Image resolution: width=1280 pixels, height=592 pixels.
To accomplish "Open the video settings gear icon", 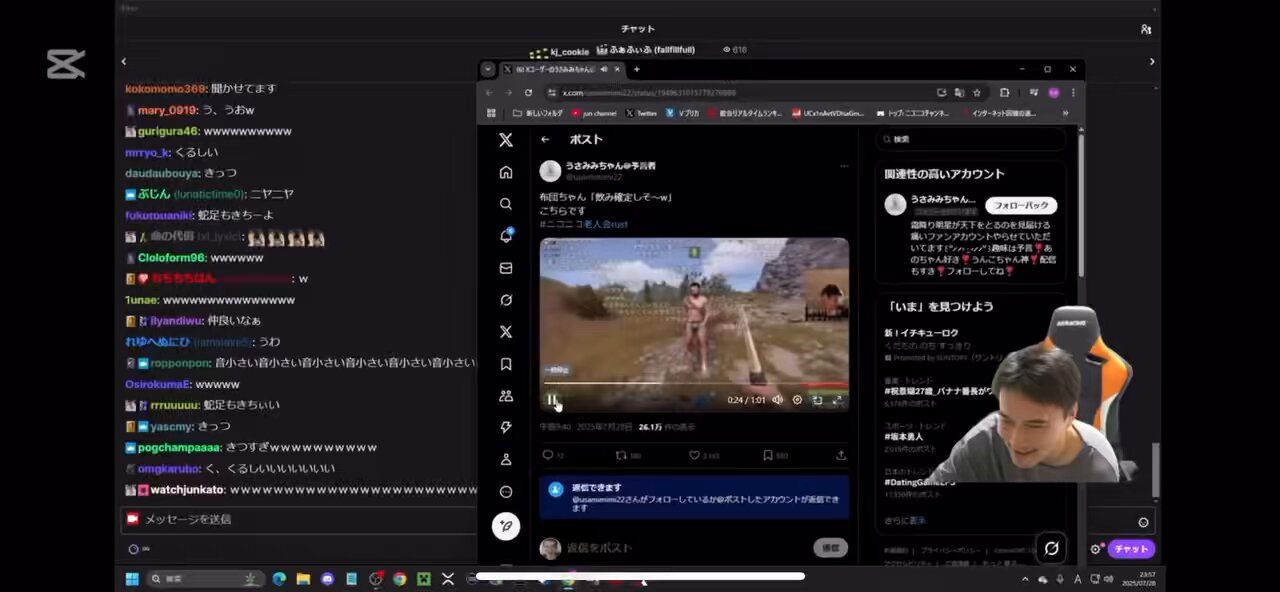I will coord(797,400).
